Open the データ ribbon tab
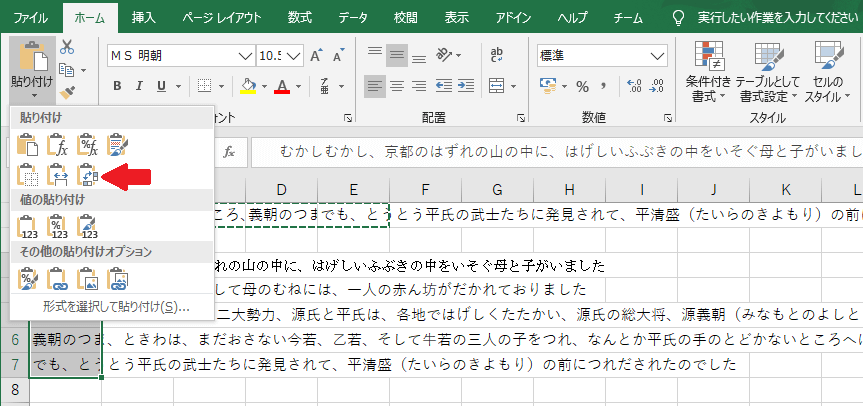This screenshot has width=863, height=406. click(x=352, y=17)
